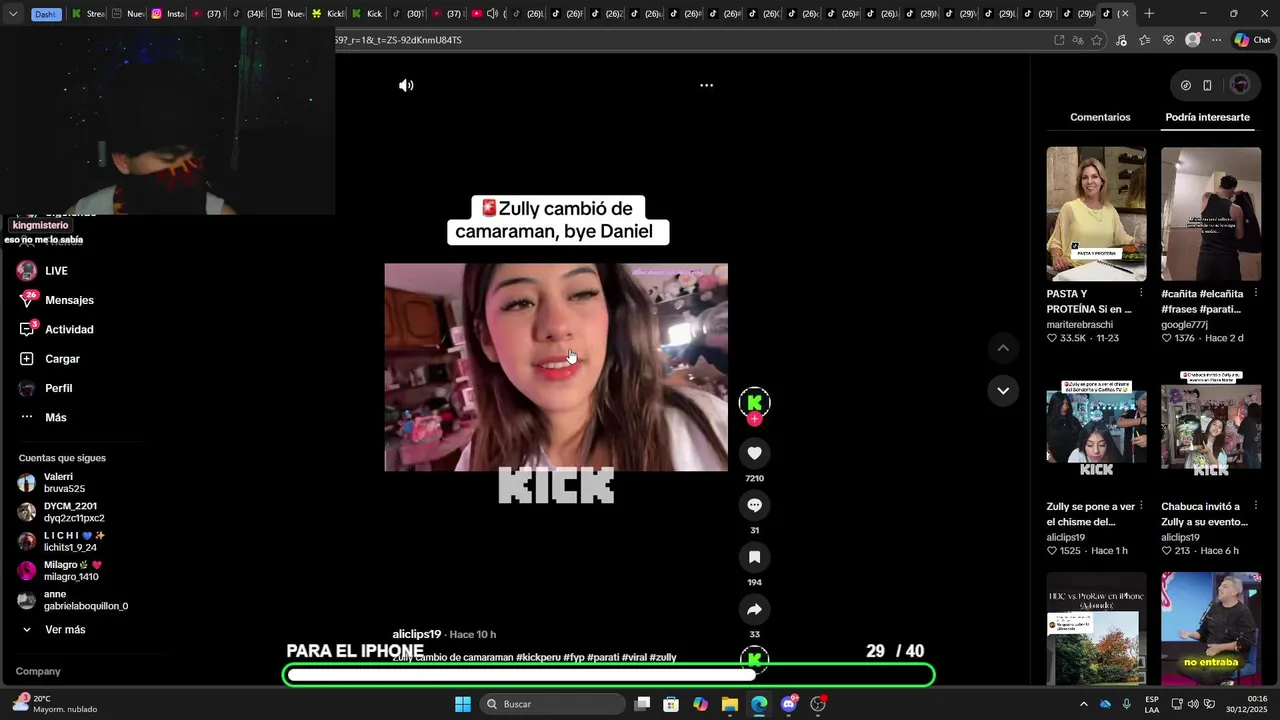Bookmark the video with the save icon

point(754,557)
